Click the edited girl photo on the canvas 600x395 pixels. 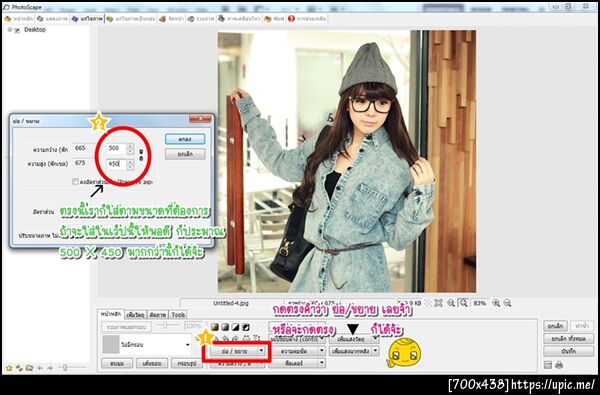[347, 162]
